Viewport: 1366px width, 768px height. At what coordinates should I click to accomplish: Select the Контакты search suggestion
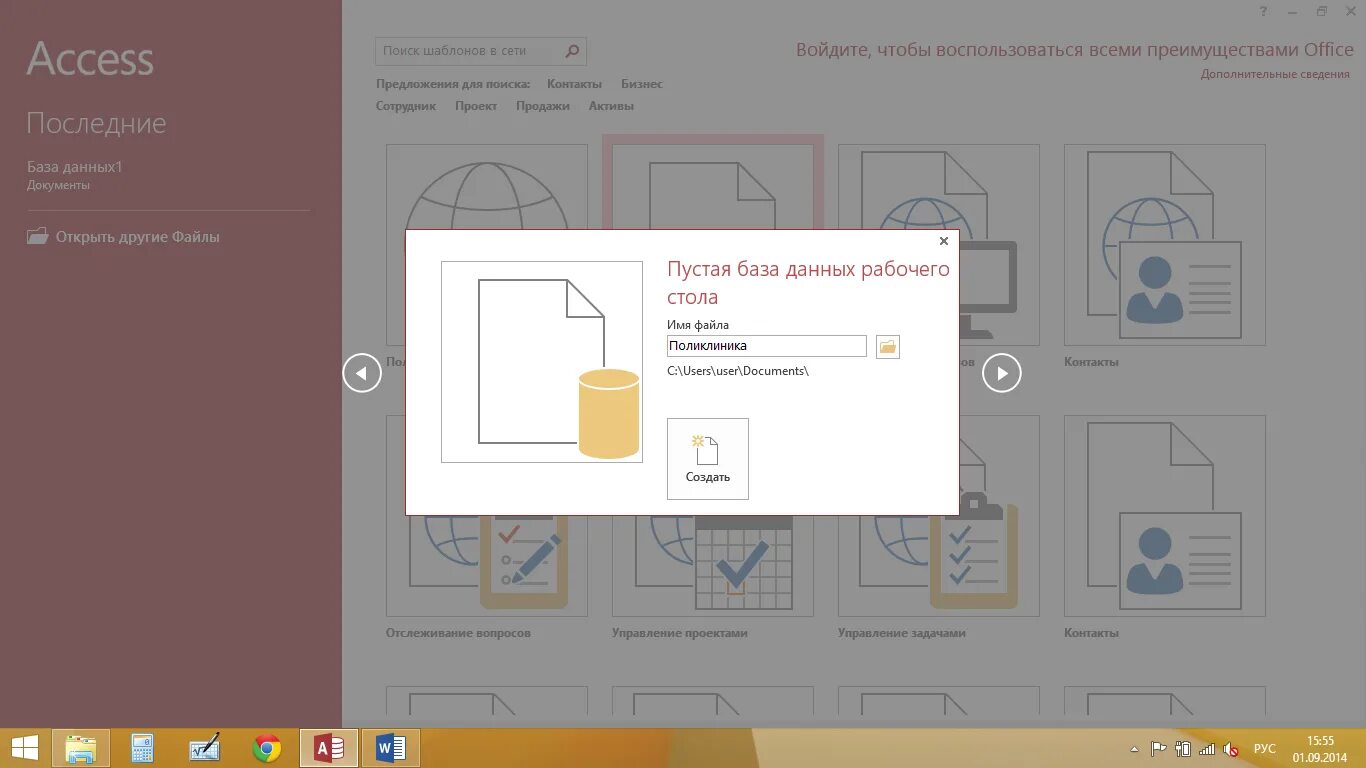[574, 84]
